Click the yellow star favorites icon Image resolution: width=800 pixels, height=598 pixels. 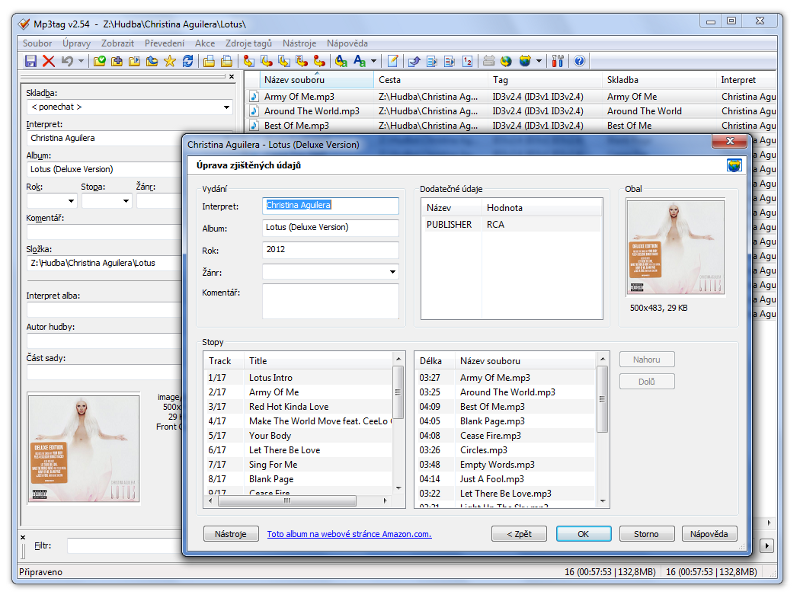(170, 61)
